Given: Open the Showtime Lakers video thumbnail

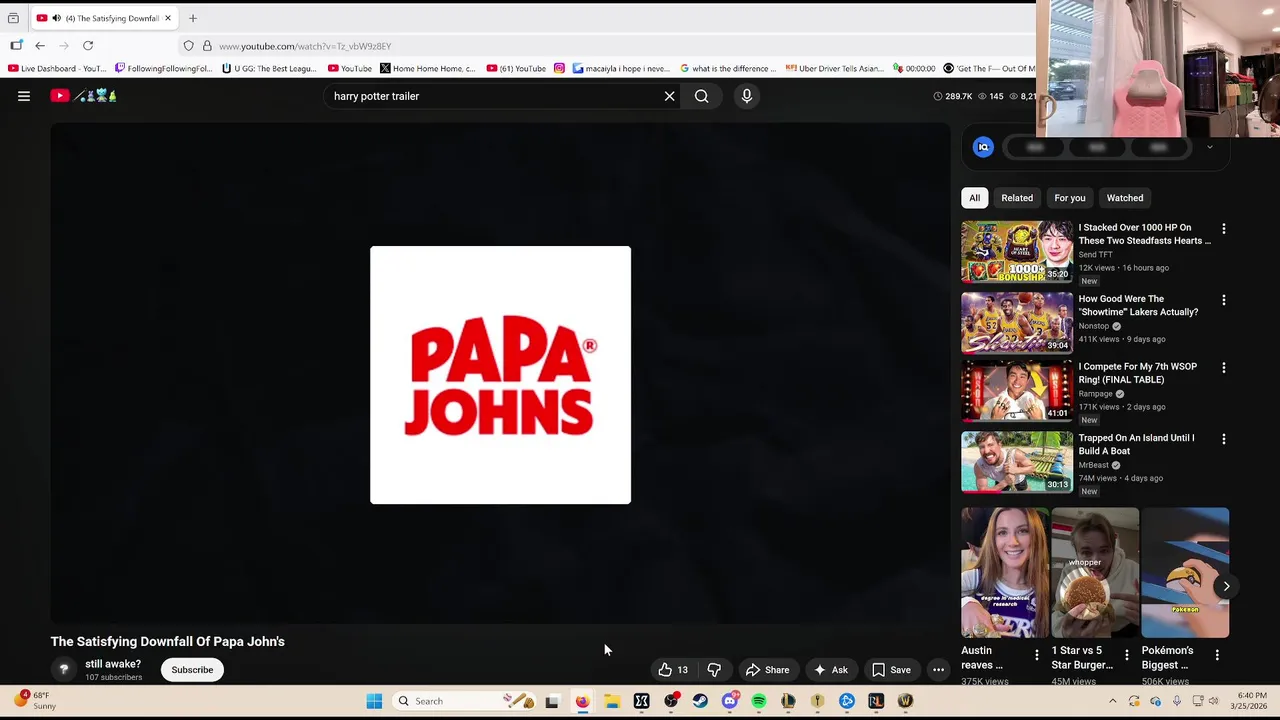Looking at the screenshot, I should point(1017,323).
